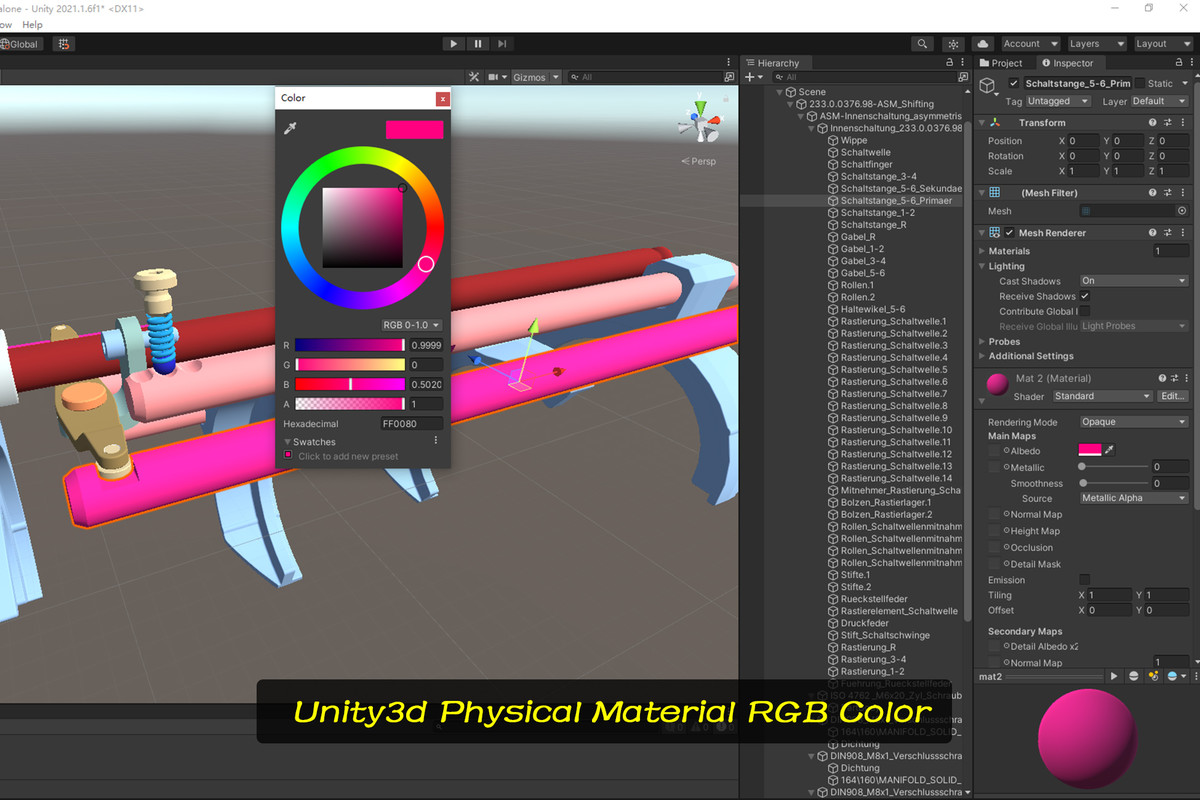Image resolution: width=1200 pixels, height=800 pixels.
Task: Open Transform preset settings icon
Action: point(1167,123)
